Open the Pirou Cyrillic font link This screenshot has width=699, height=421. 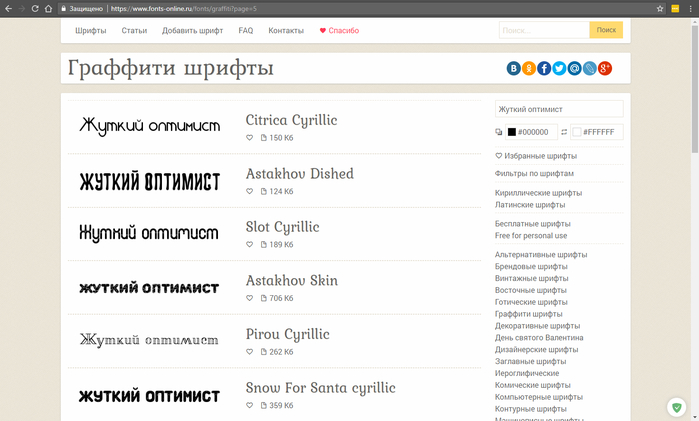click(288, 334)
